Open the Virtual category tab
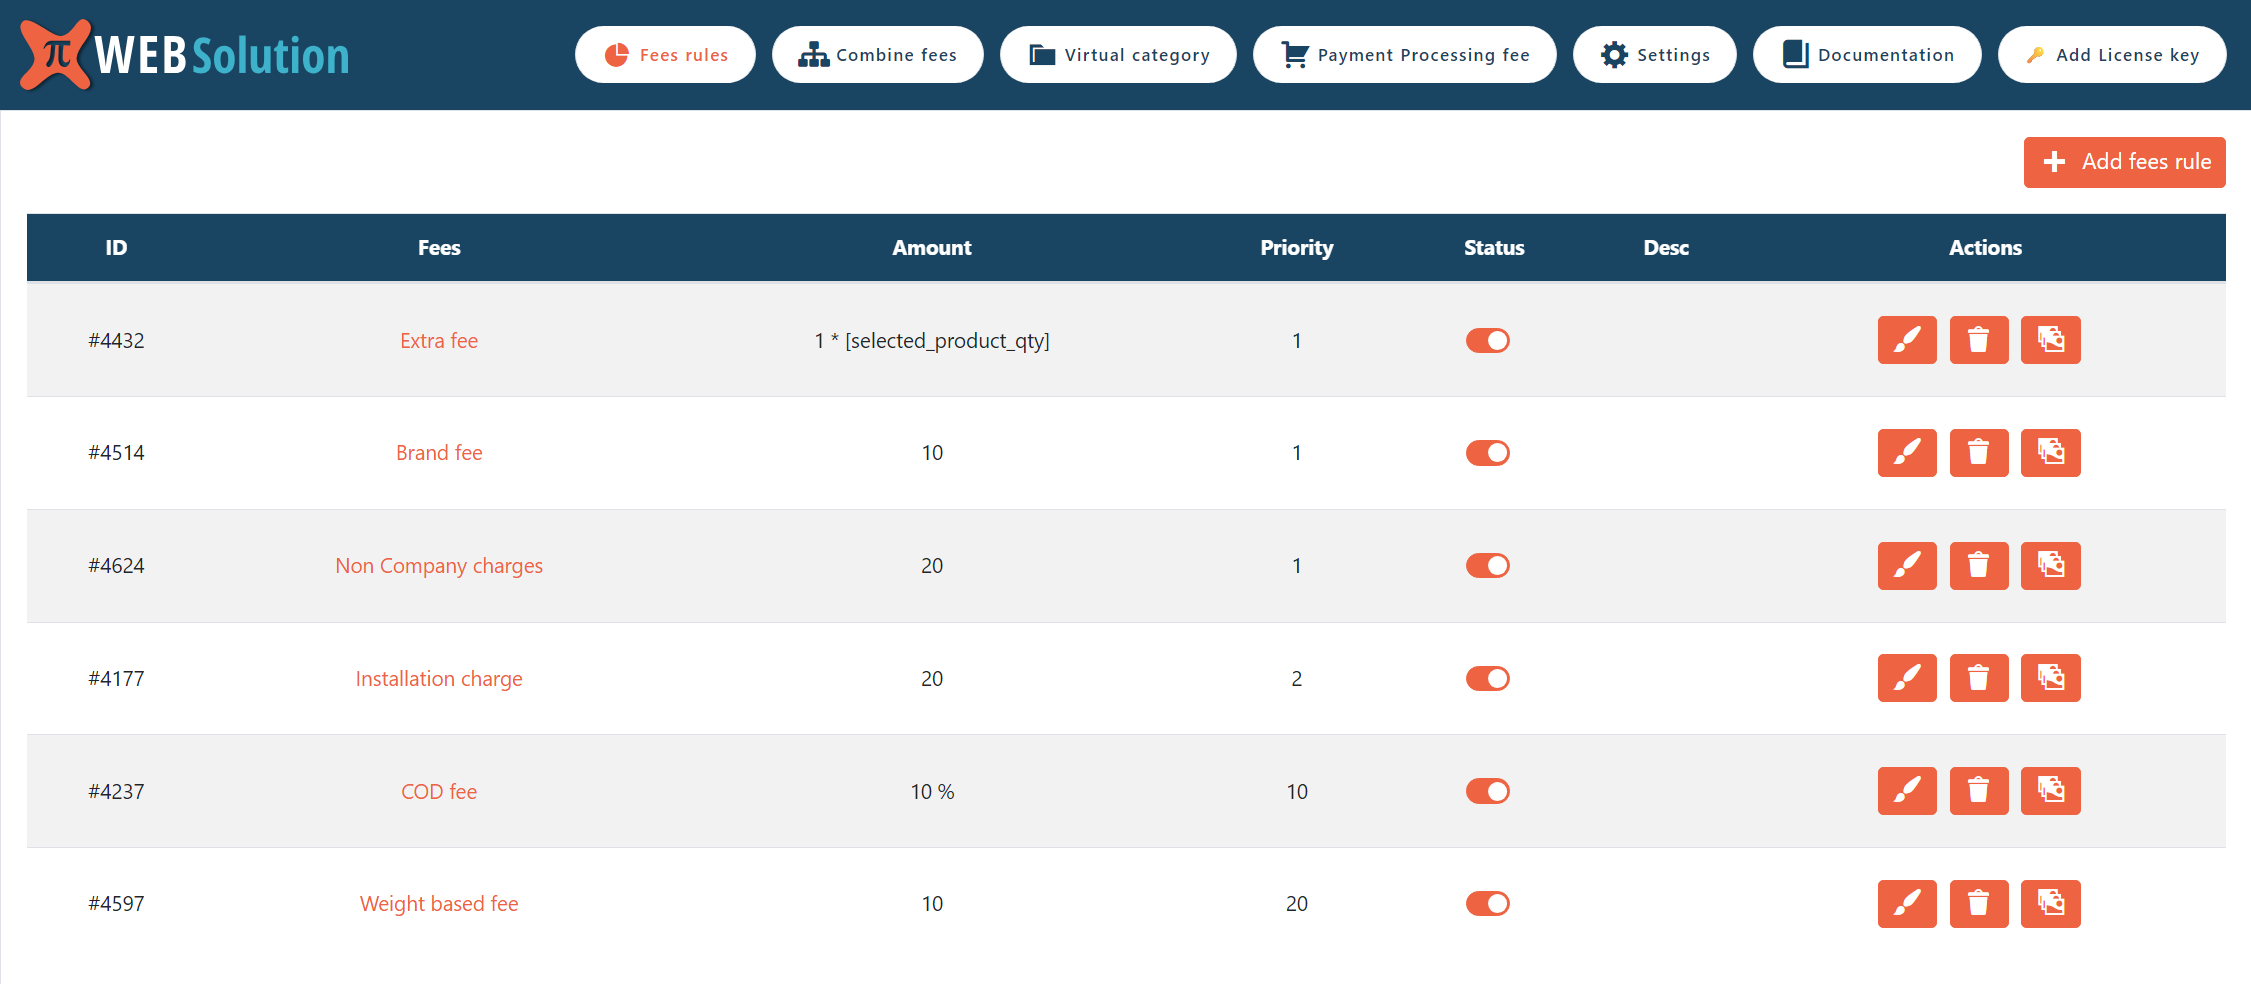Image resolution: width=2251 pixels, height=984 pixels. (1118, 55)
